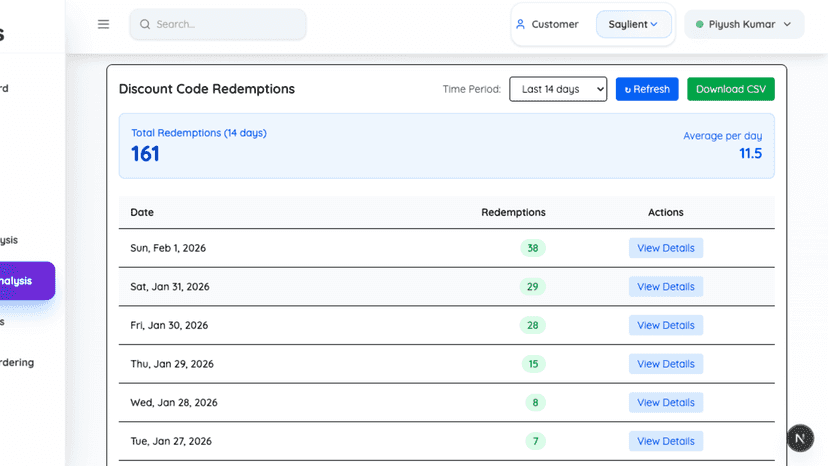Click the Actions column header
Viewport: 828px width, 466px height.
tap(666, 212)
